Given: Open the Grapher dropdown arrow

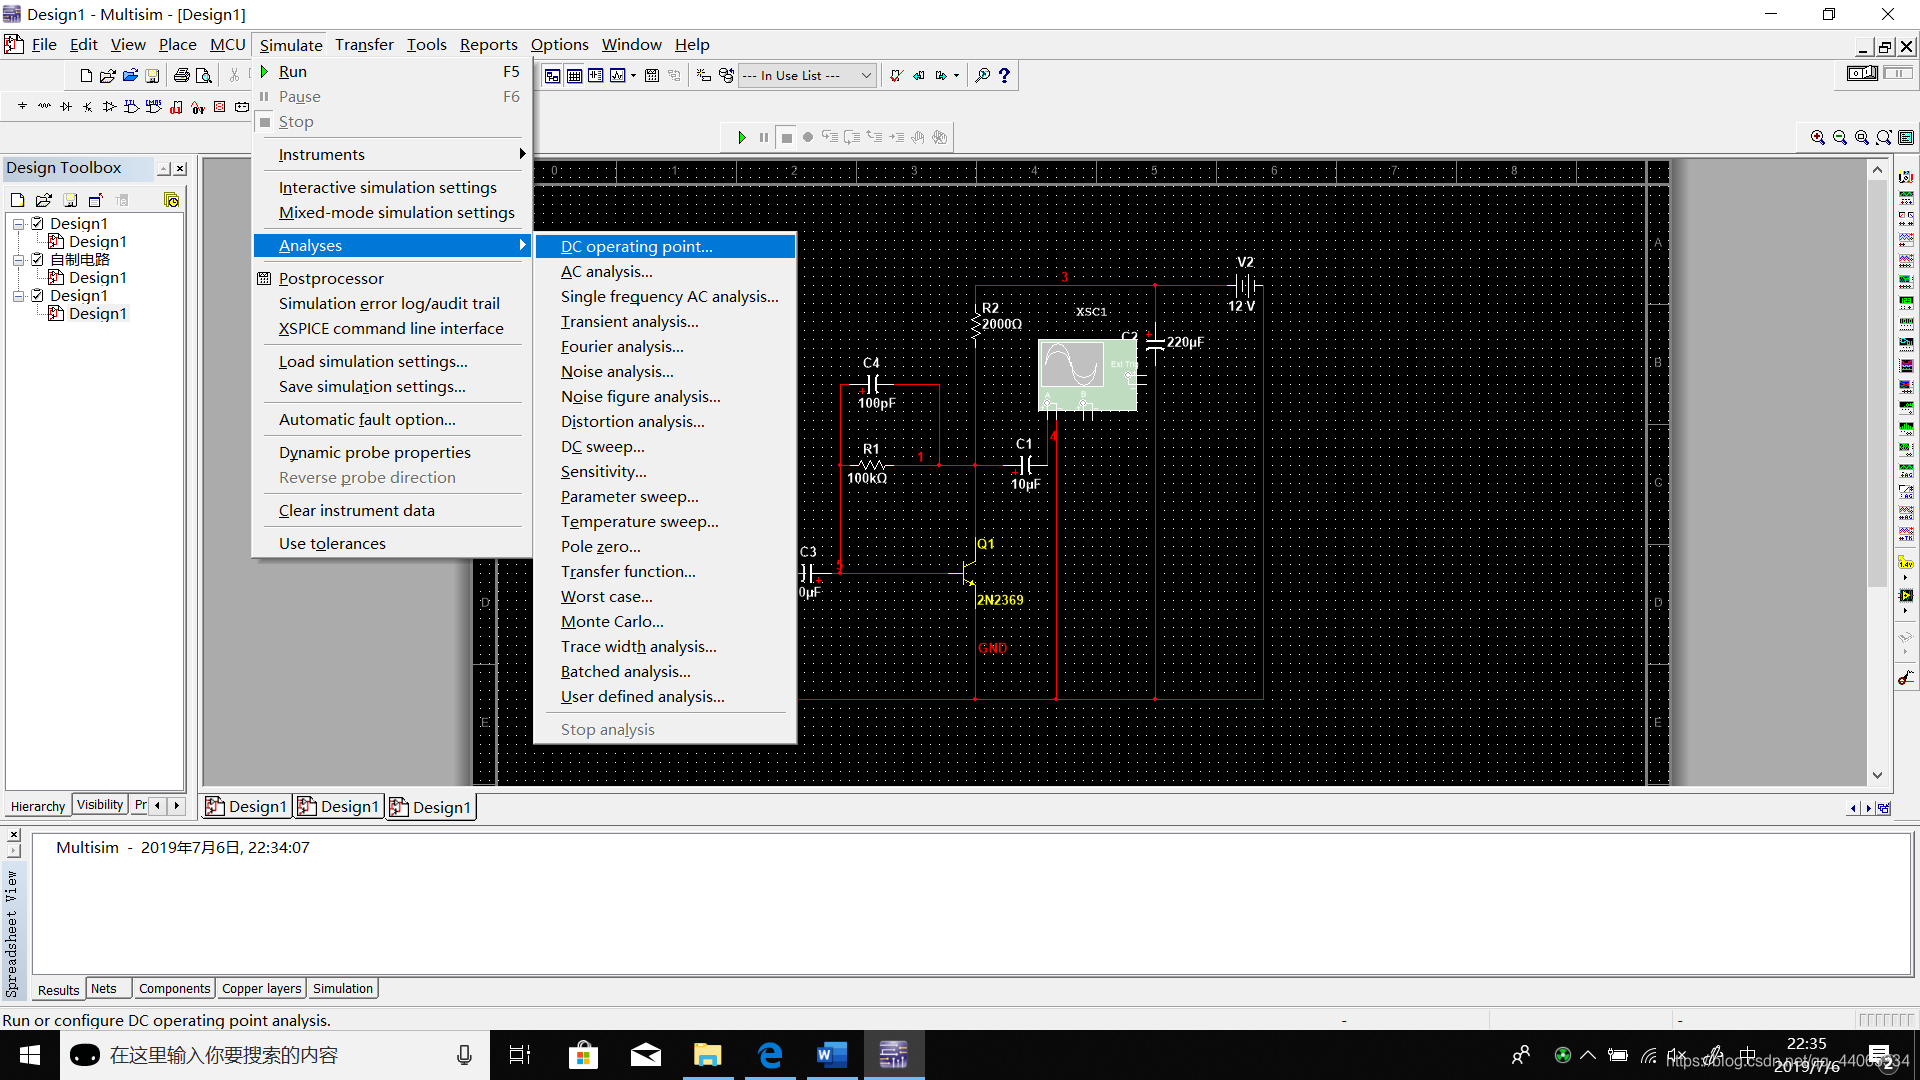Looking at the screenshot, I should pos(633,76).
